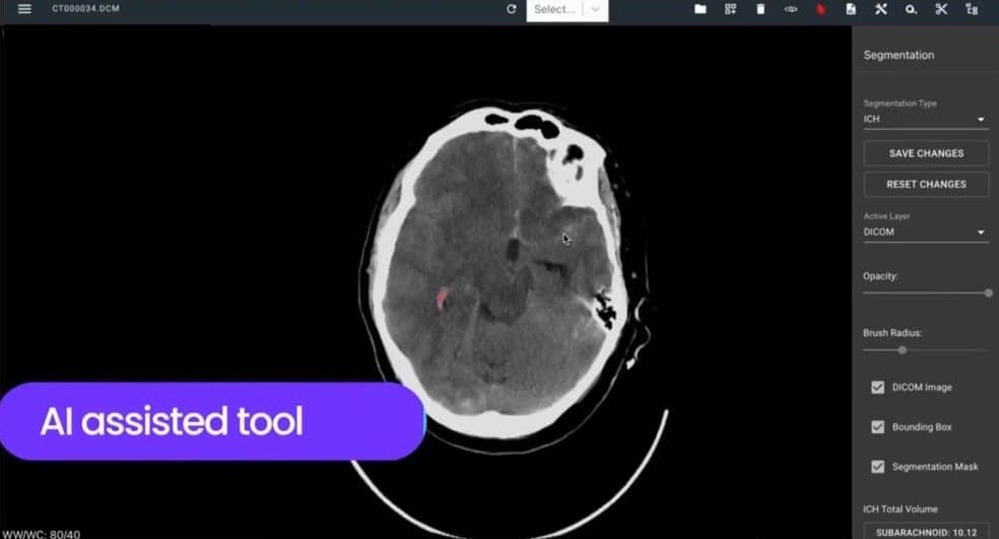Open the Active Layer DICOM dropdown
The image size is (999, 539).
point(925,232)
